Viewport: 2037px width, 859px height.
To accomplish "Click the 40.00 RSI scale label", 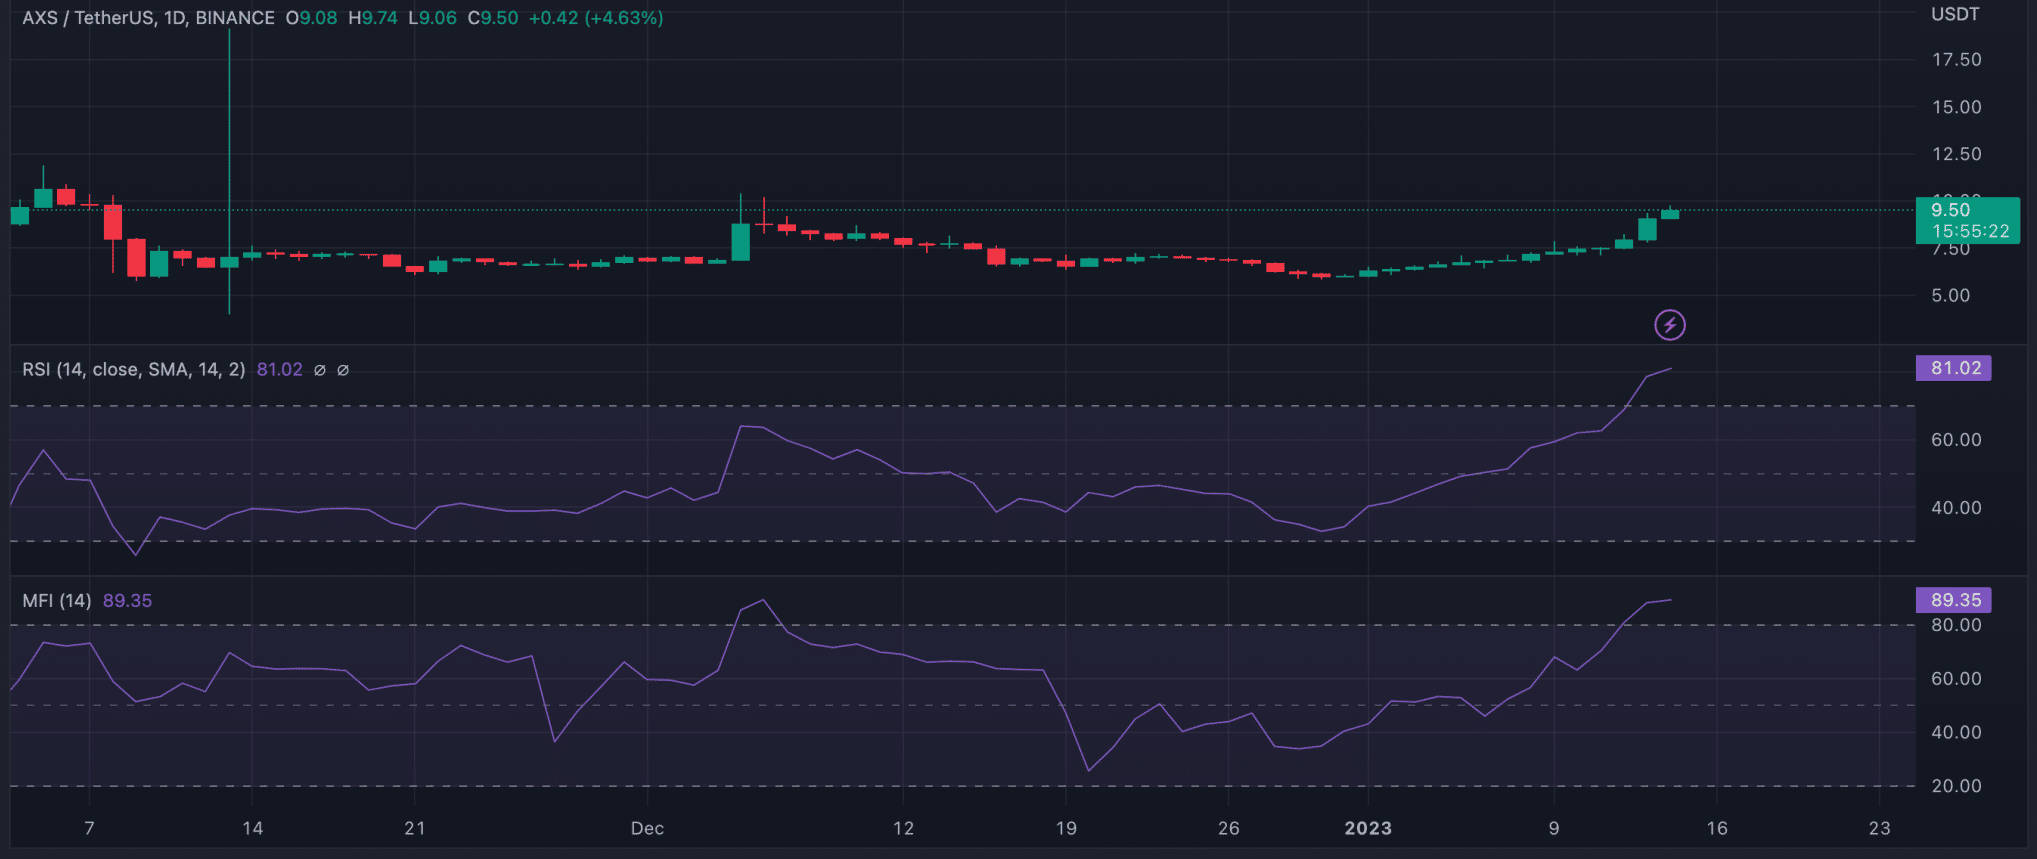I will tap(1956, 508).
